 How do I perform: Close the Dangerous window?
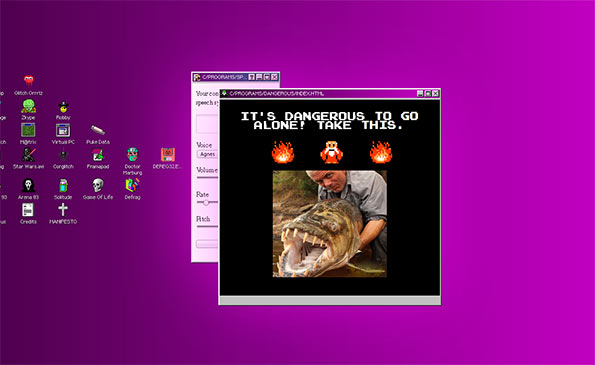435,93
